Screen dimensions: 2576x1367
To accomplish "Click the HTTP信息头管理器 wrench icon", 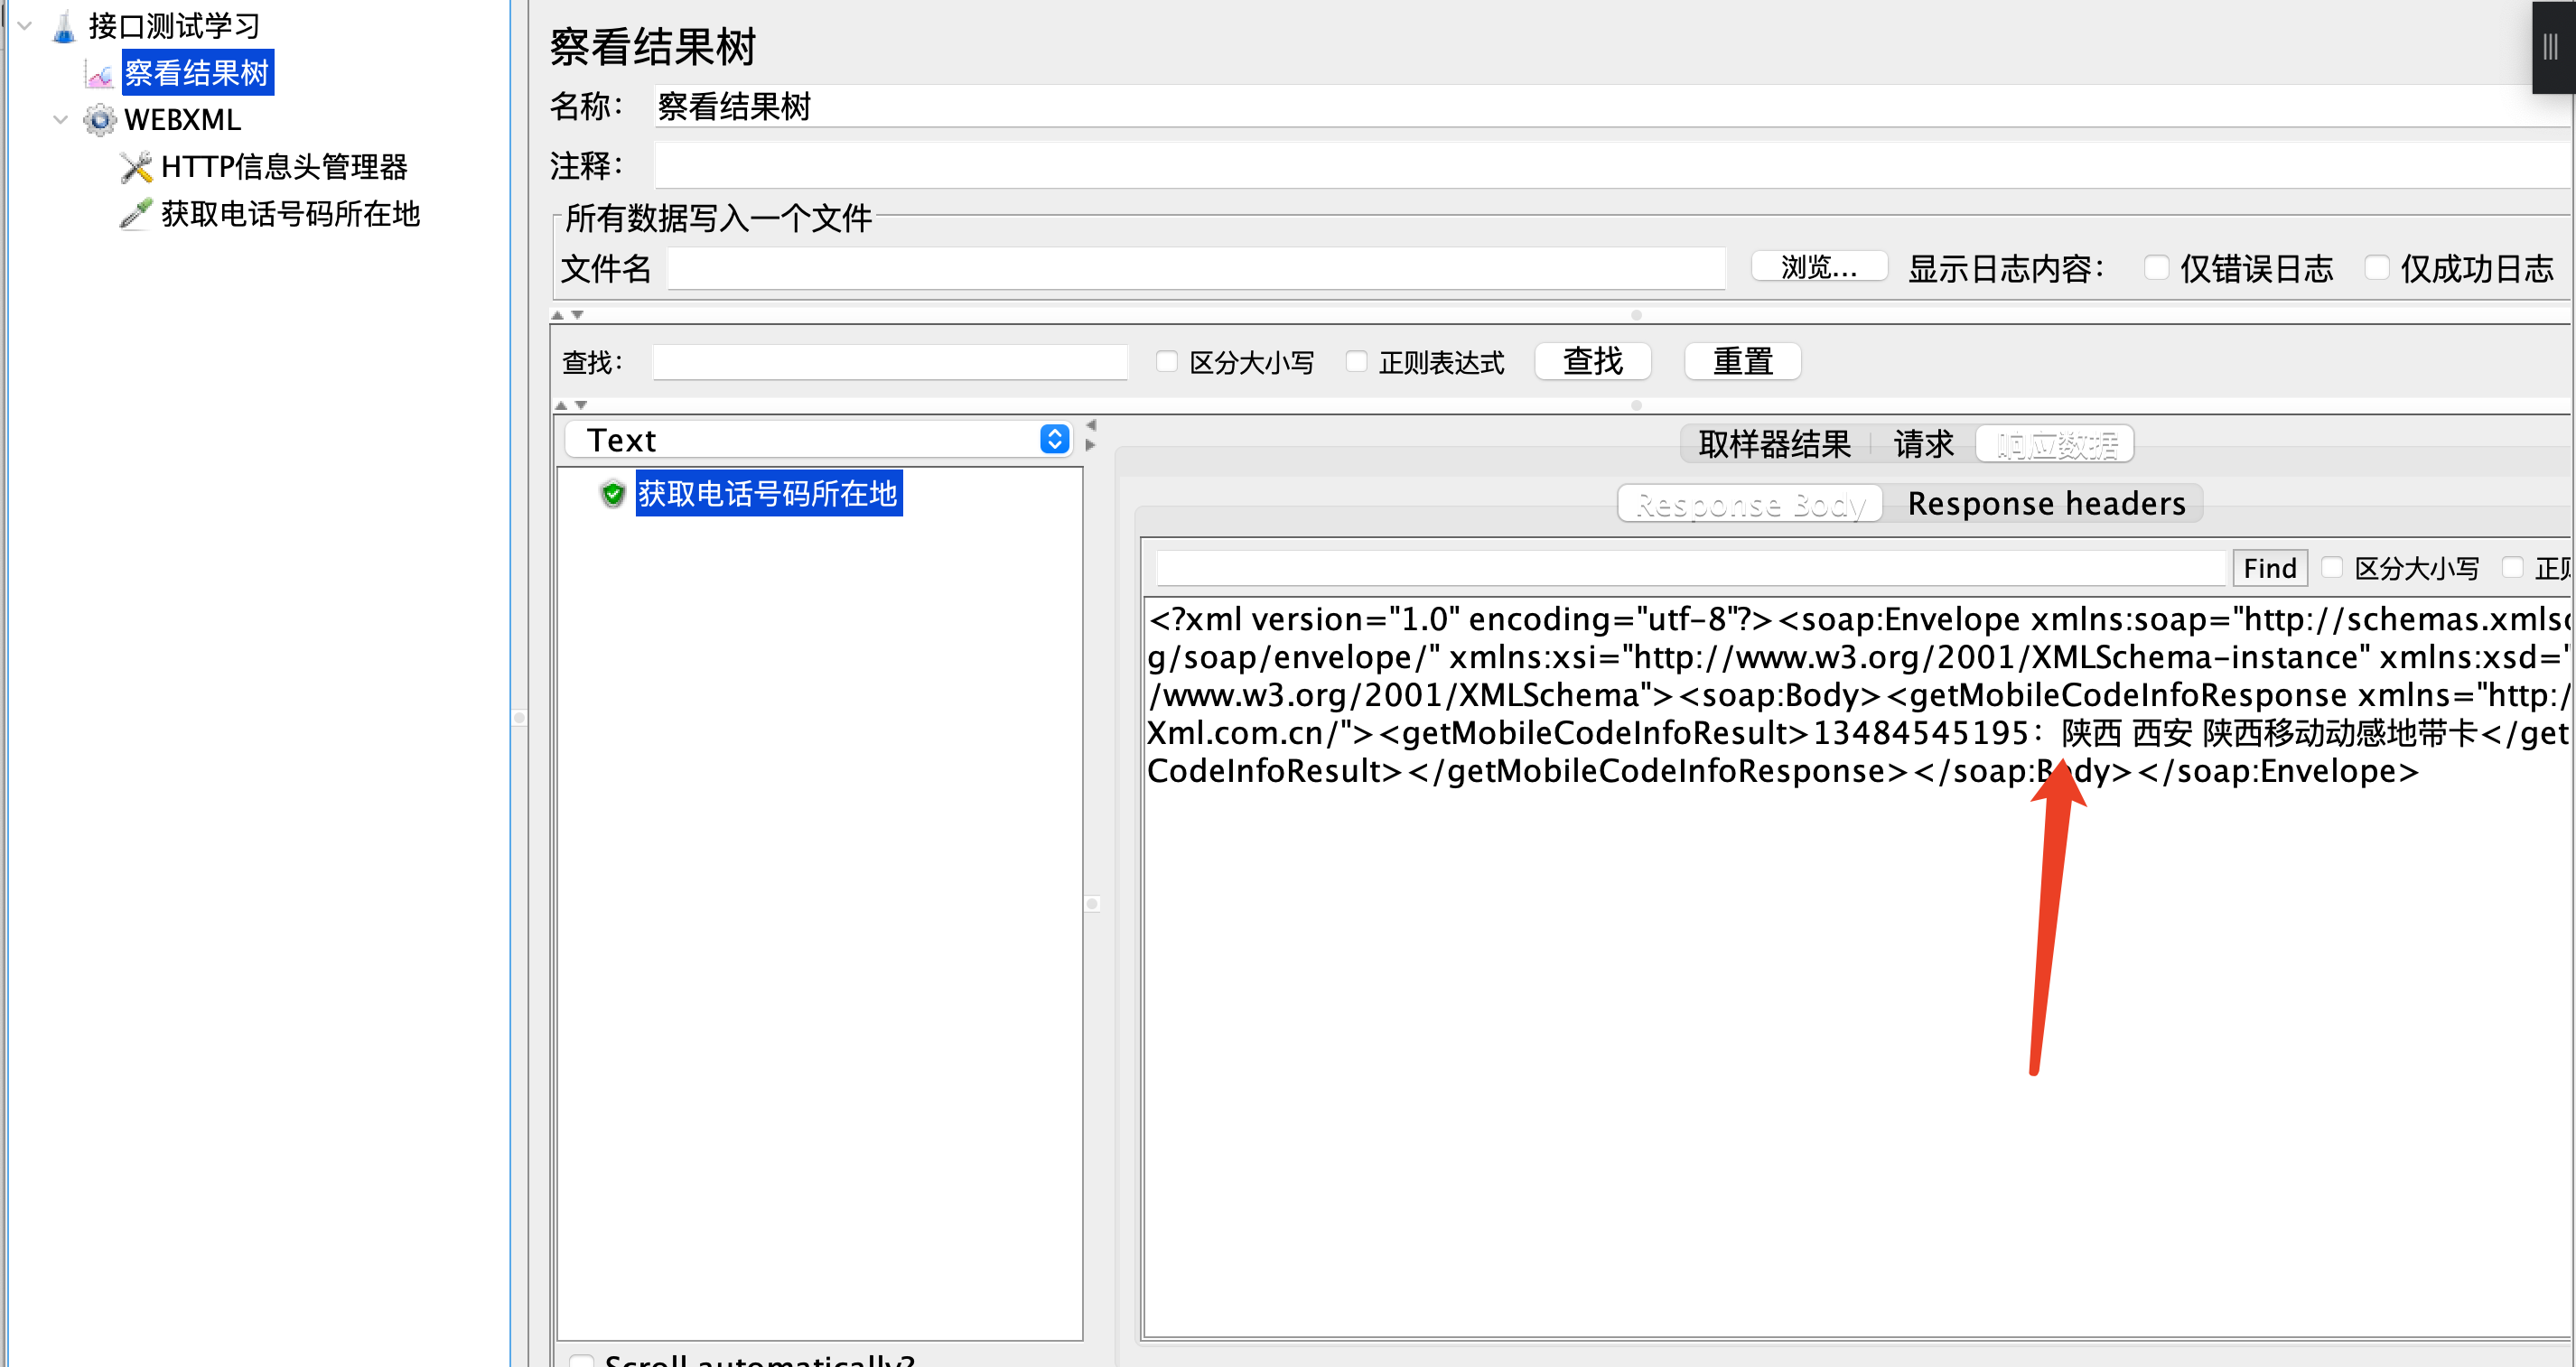I will (136, 167).
